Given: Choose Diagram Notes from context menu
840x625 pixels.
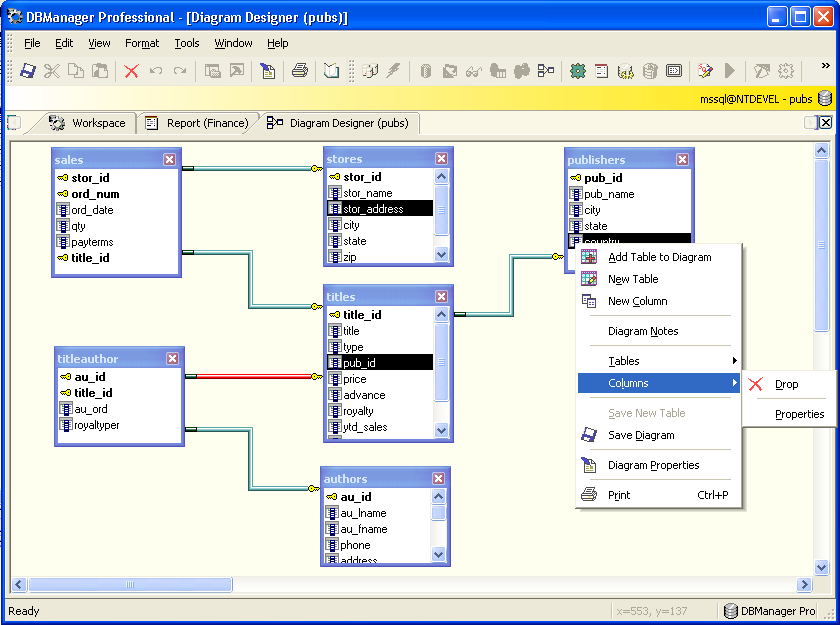Looking at the screenshot, I should 658,331.
